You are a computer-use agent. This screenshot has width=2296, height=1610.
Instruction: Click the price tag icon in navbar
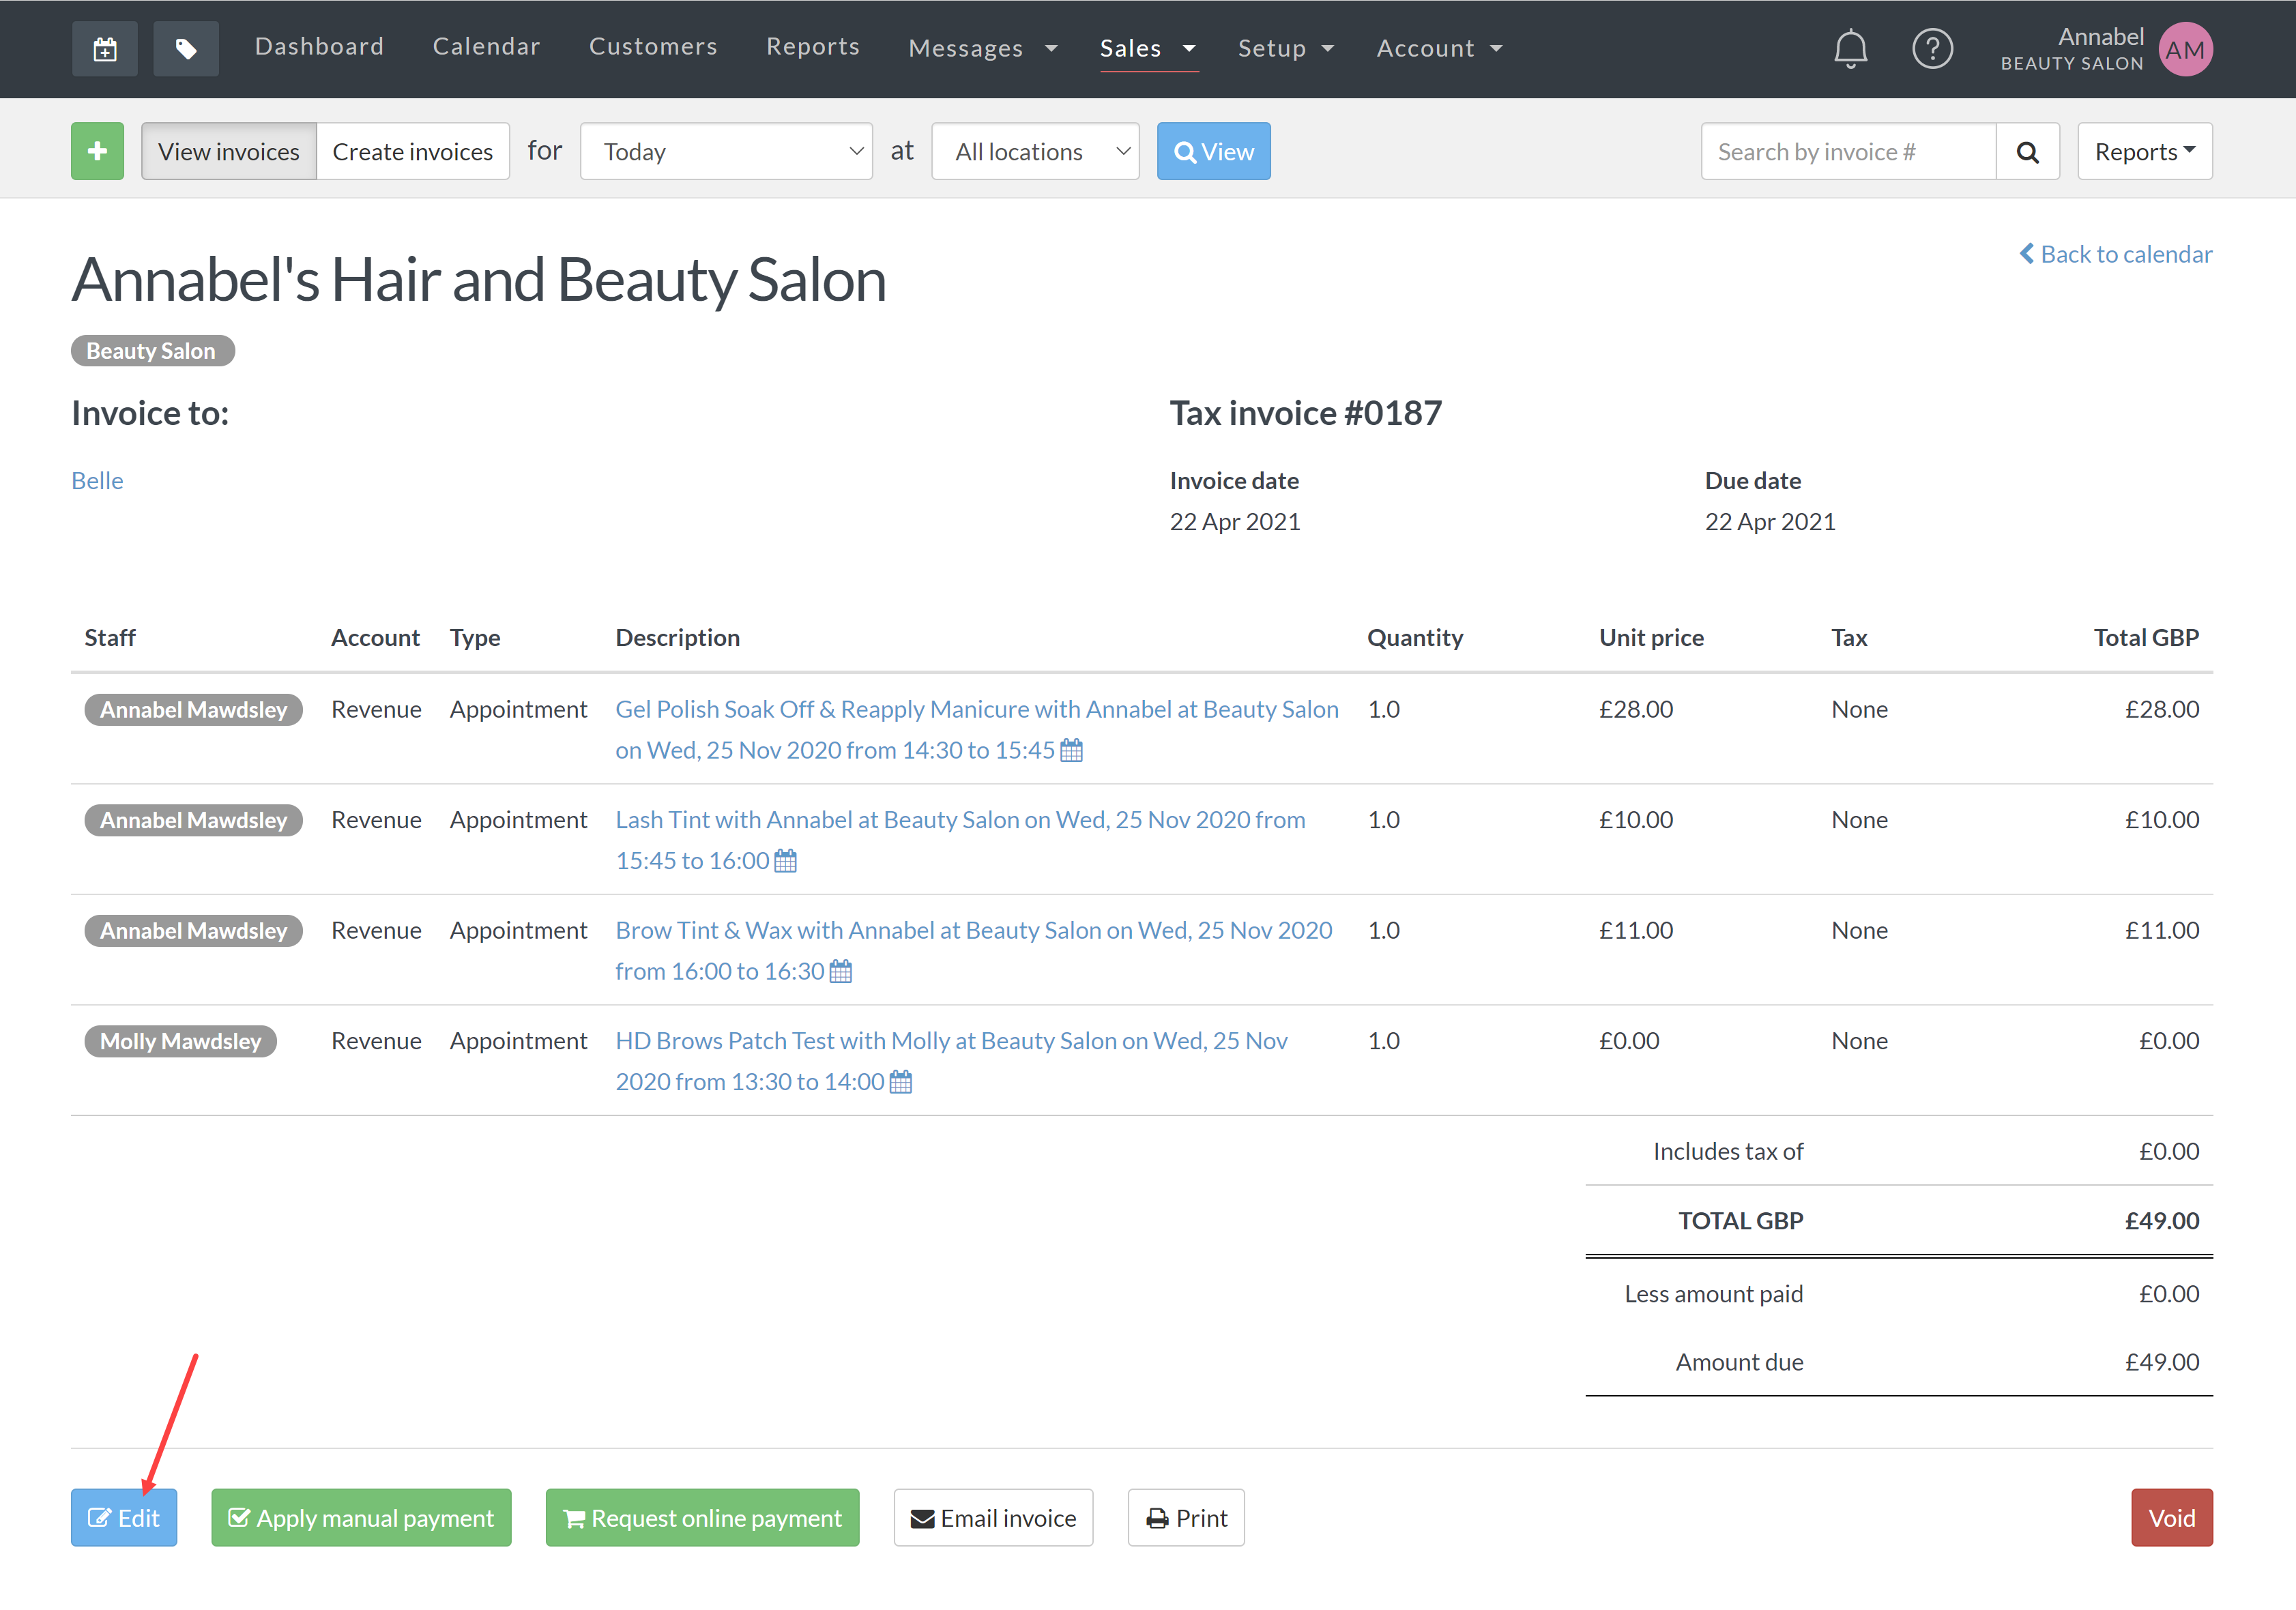pyautogui.click(x=186, y=48)
